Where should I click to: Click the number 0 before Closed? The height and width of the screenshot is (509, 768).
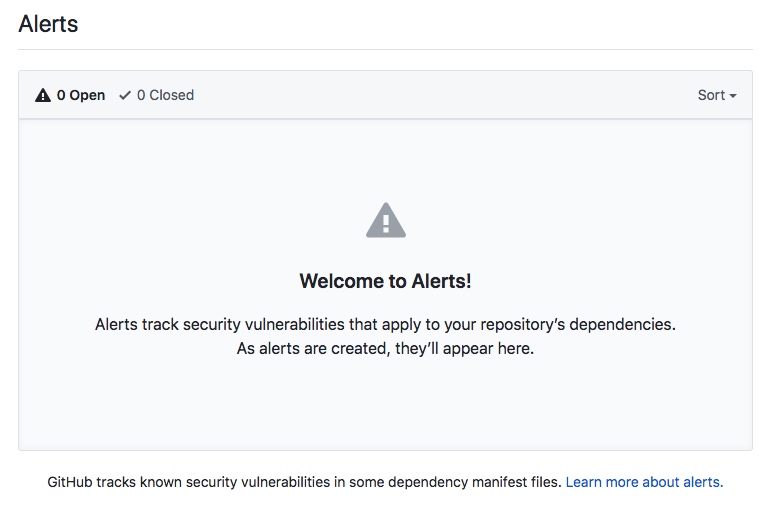(x=141, y=95)
